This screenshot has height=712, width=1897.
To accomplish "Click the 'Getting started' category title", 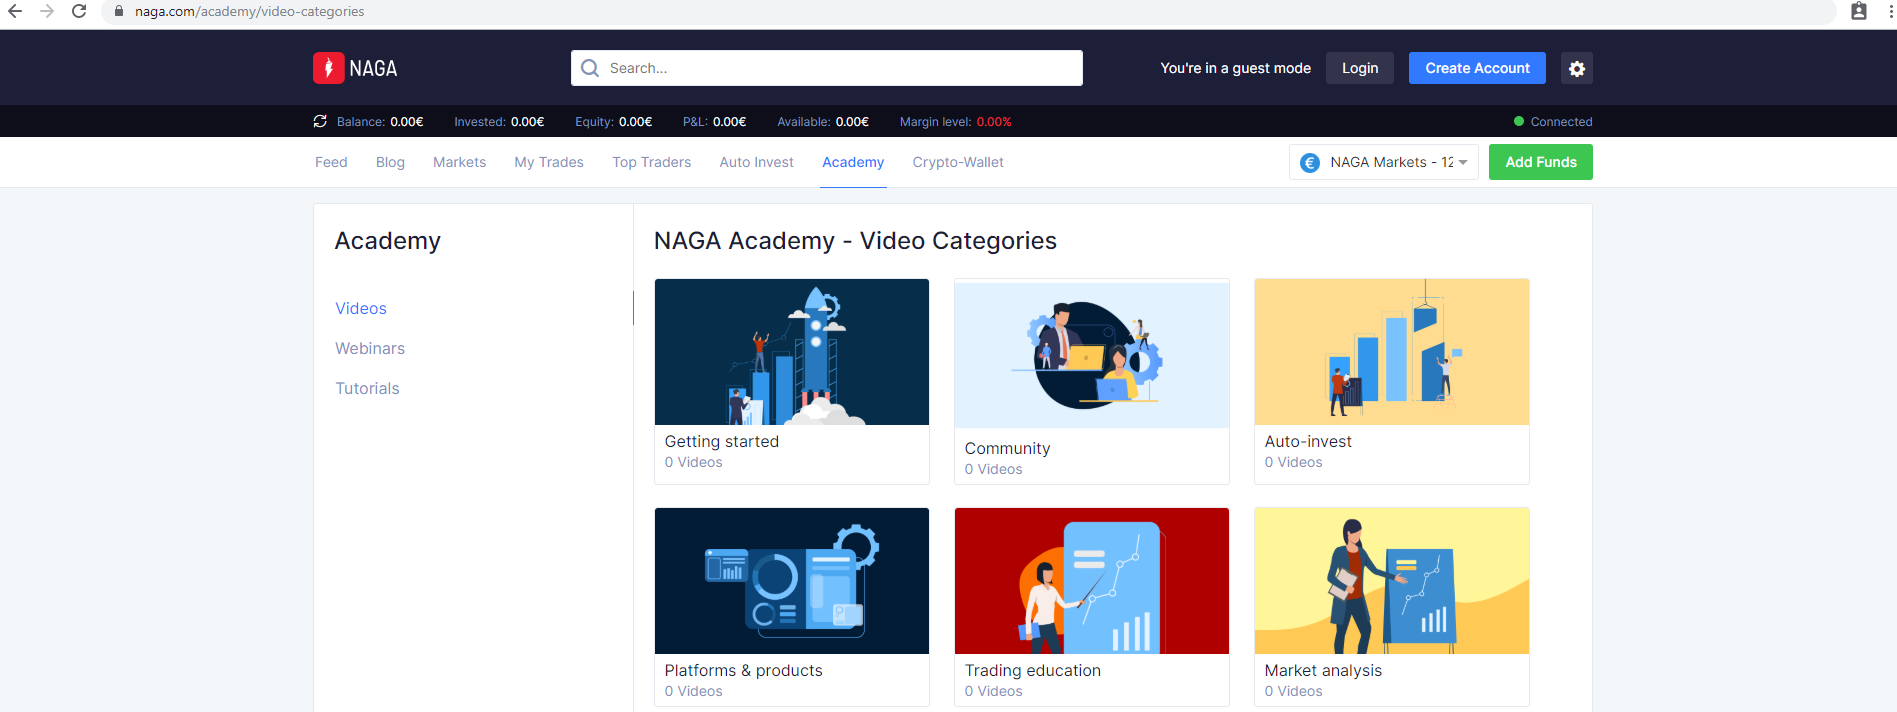I will tap(721, 441).
